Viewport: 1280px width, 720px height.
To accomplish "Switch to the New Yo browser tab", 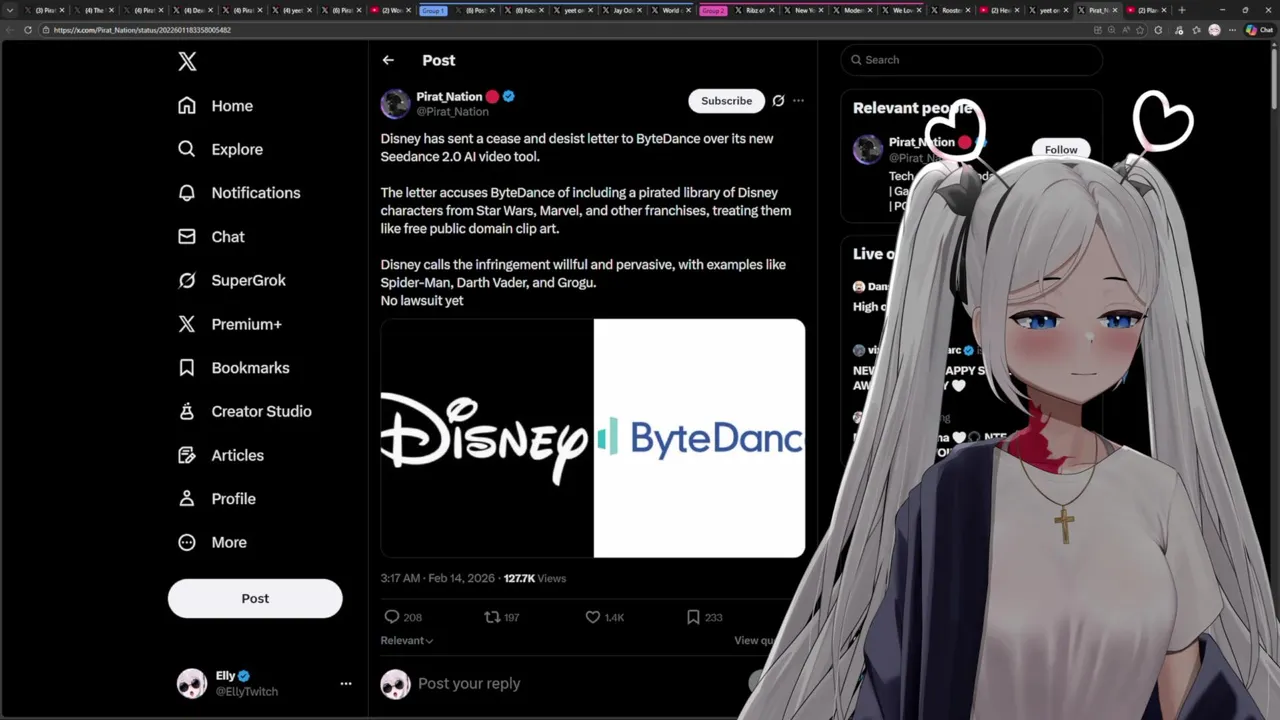I will [x=805, y=10].
